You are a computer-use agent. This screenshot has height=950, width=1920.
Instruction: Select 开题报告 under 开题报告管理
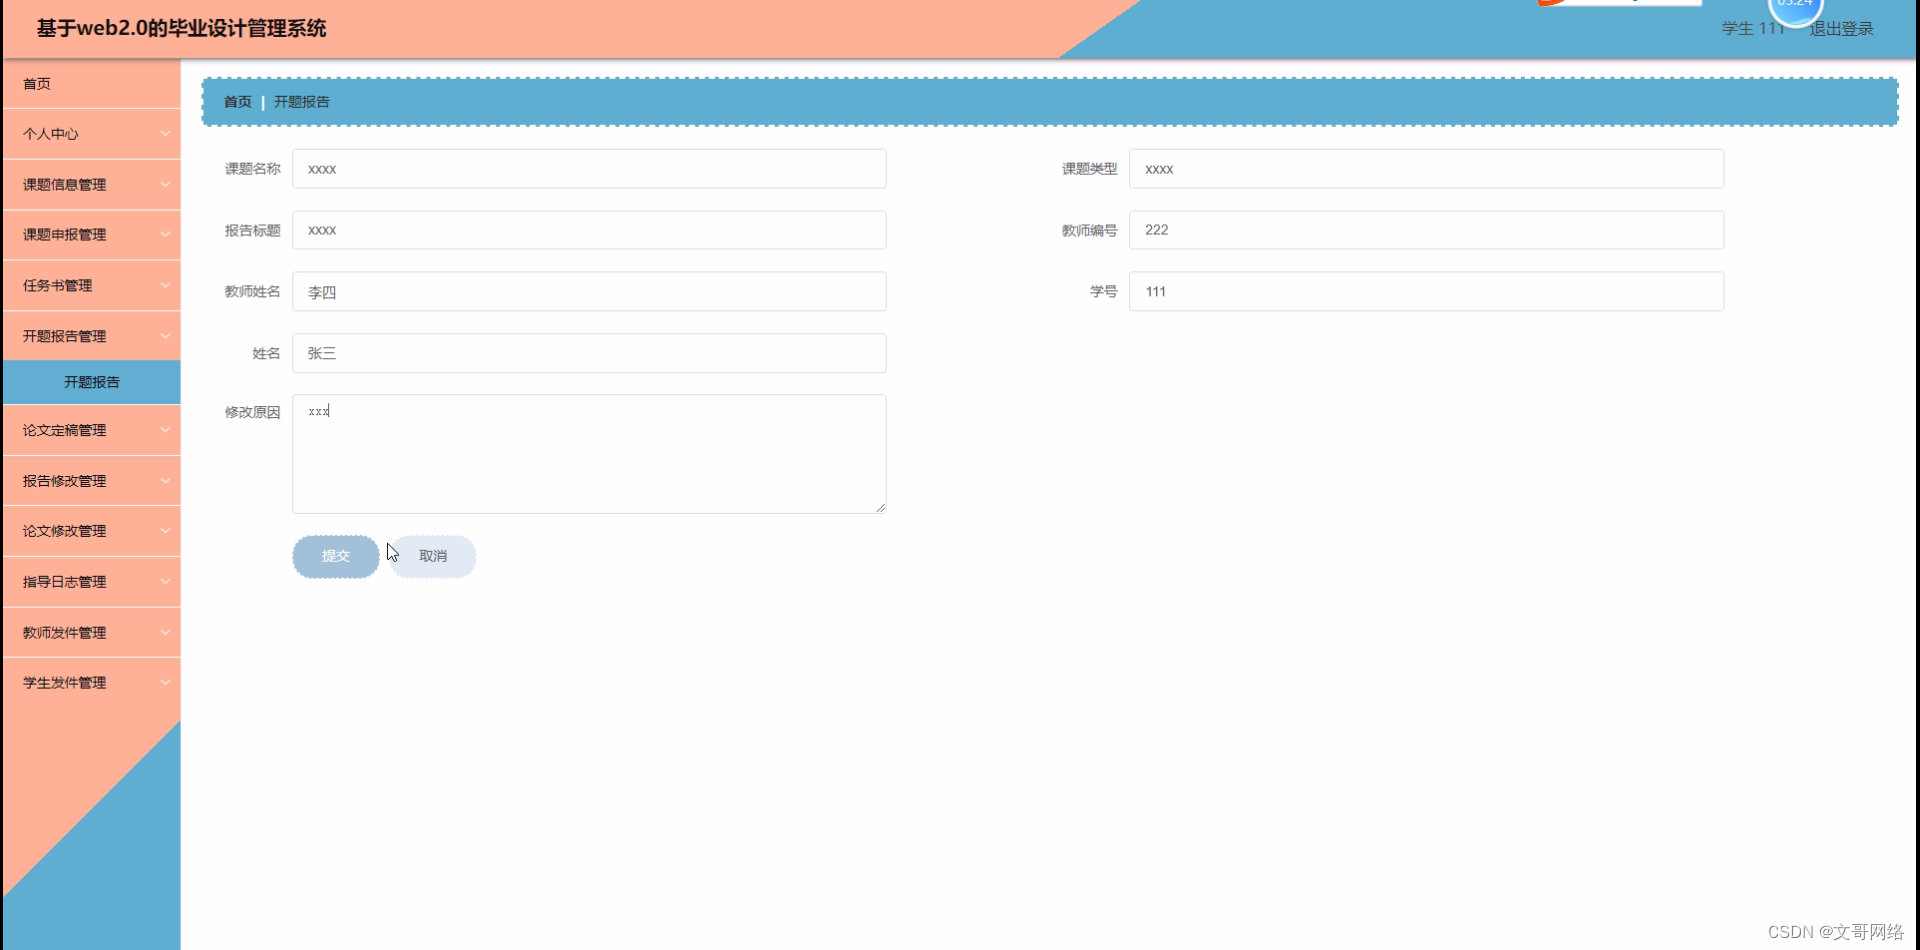(90, 382)
